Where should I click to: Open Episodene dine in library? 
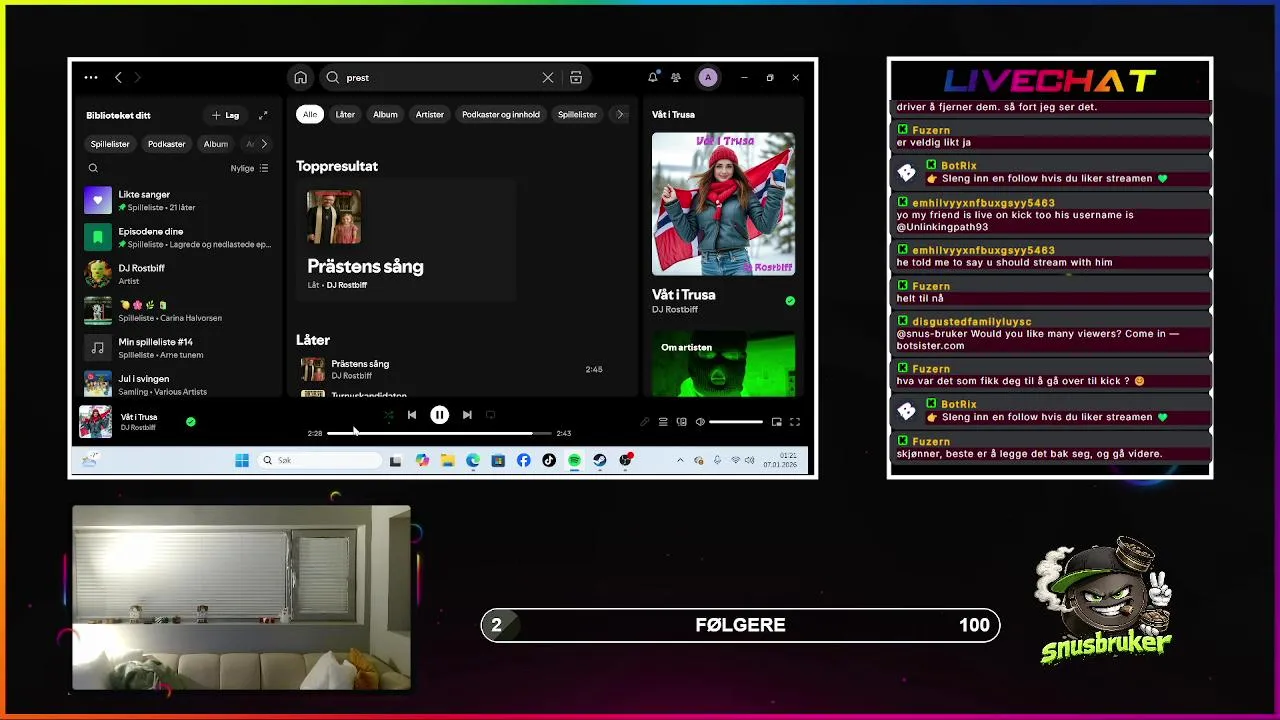pyautogui.click(x=179, y=237)
